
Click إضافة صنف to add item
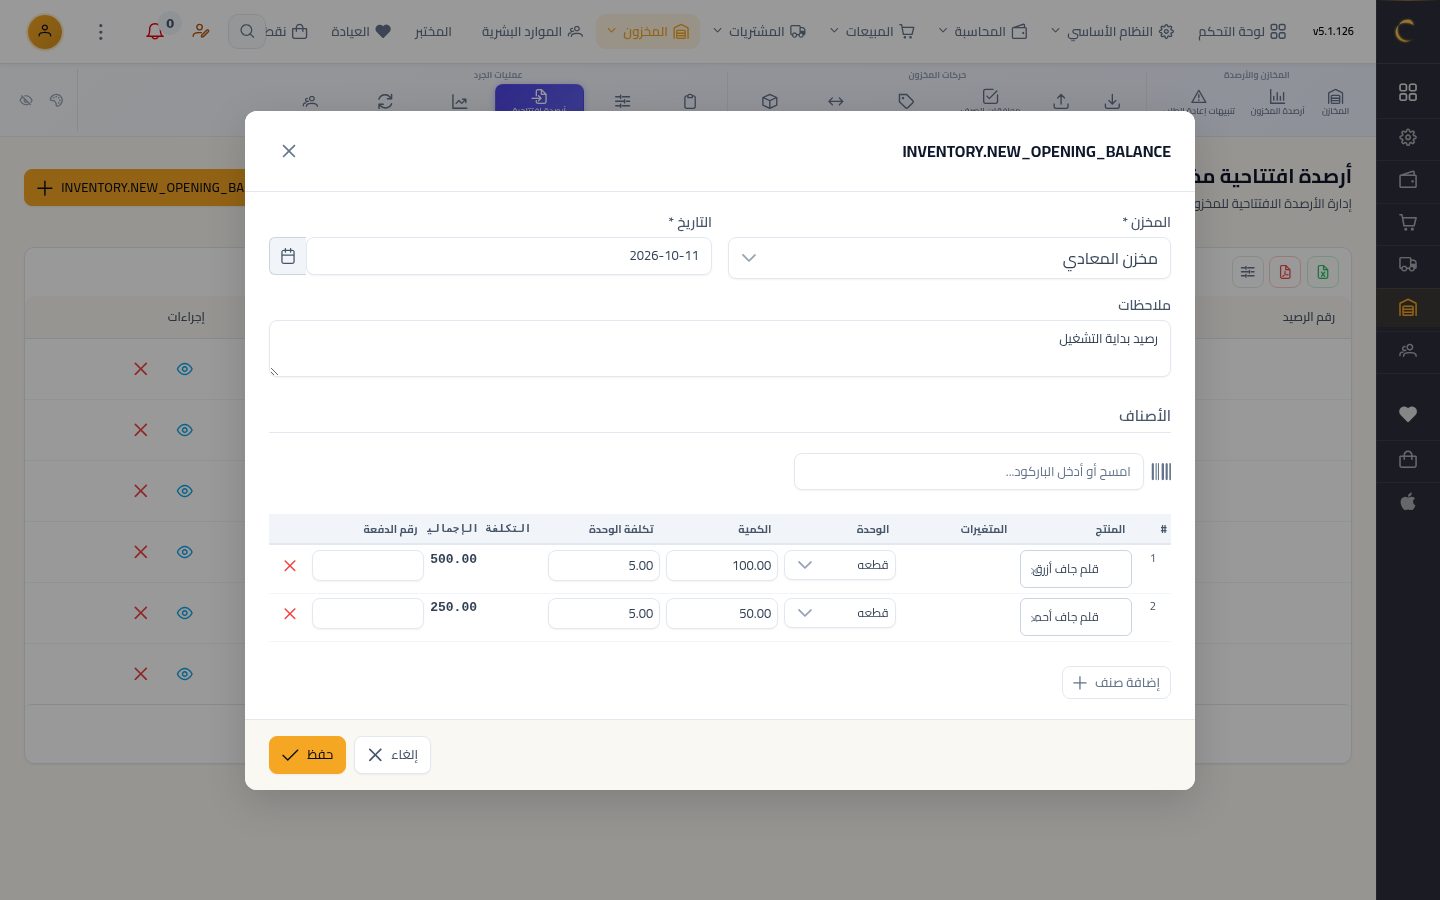1116,683
